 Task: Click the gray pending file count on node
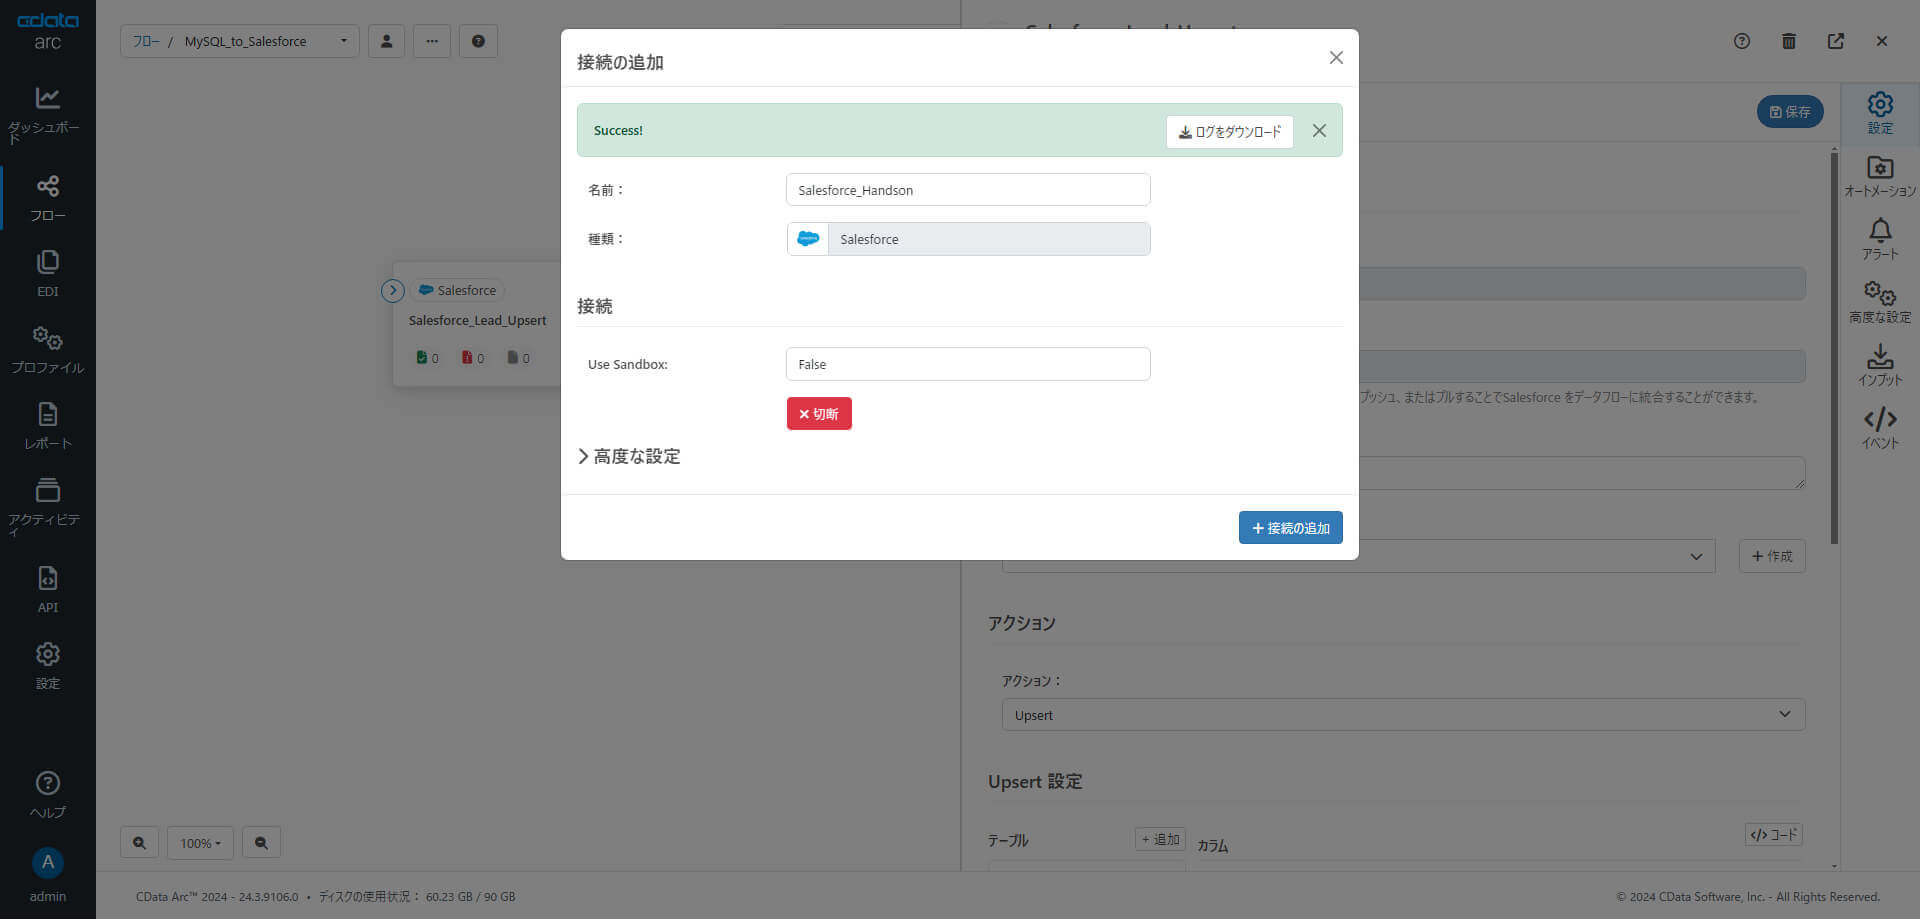tap(519, 358)
